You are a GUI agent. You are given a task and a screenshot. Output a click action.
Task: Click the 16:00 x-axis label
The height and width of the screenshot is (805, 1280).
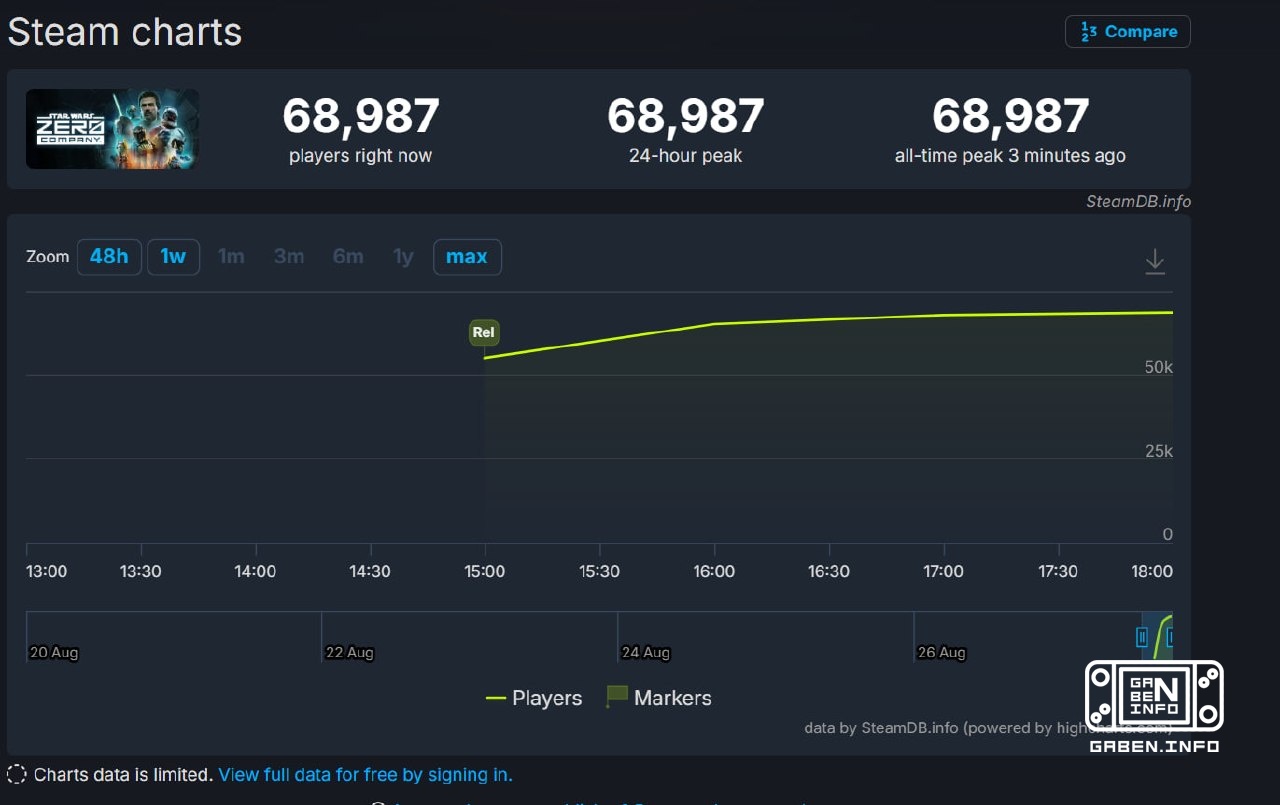point(714,571)
